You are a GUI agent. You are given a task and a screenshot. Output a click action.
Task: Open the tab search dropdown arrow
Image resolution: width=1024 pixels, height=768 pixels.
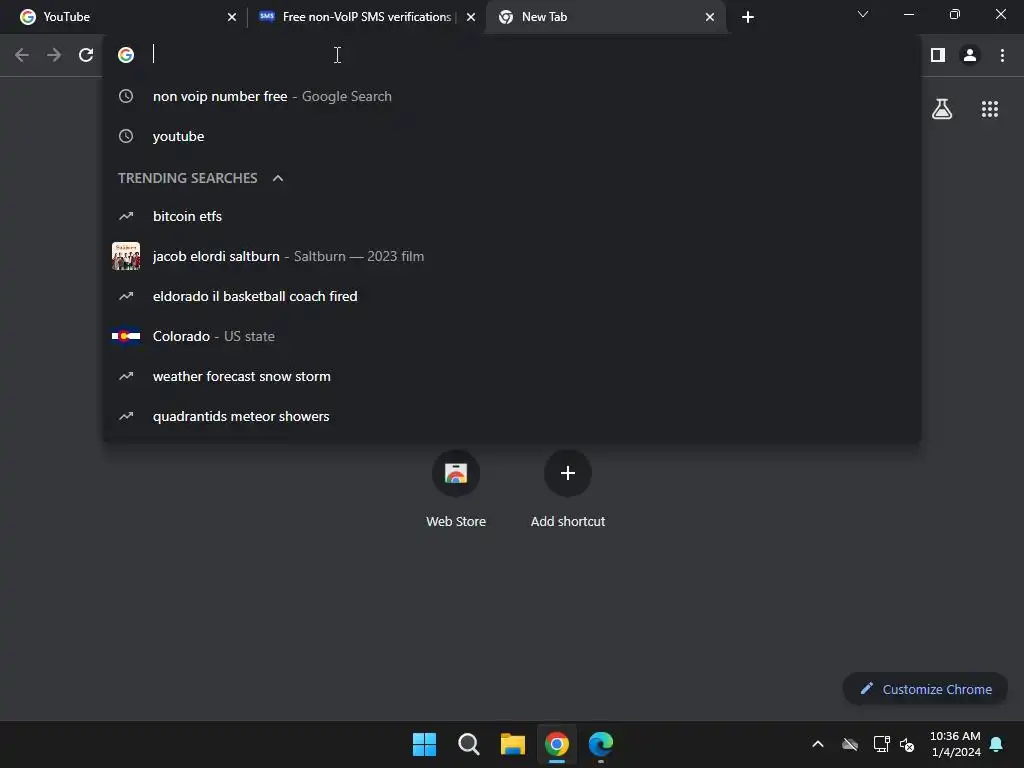(863, 14)
